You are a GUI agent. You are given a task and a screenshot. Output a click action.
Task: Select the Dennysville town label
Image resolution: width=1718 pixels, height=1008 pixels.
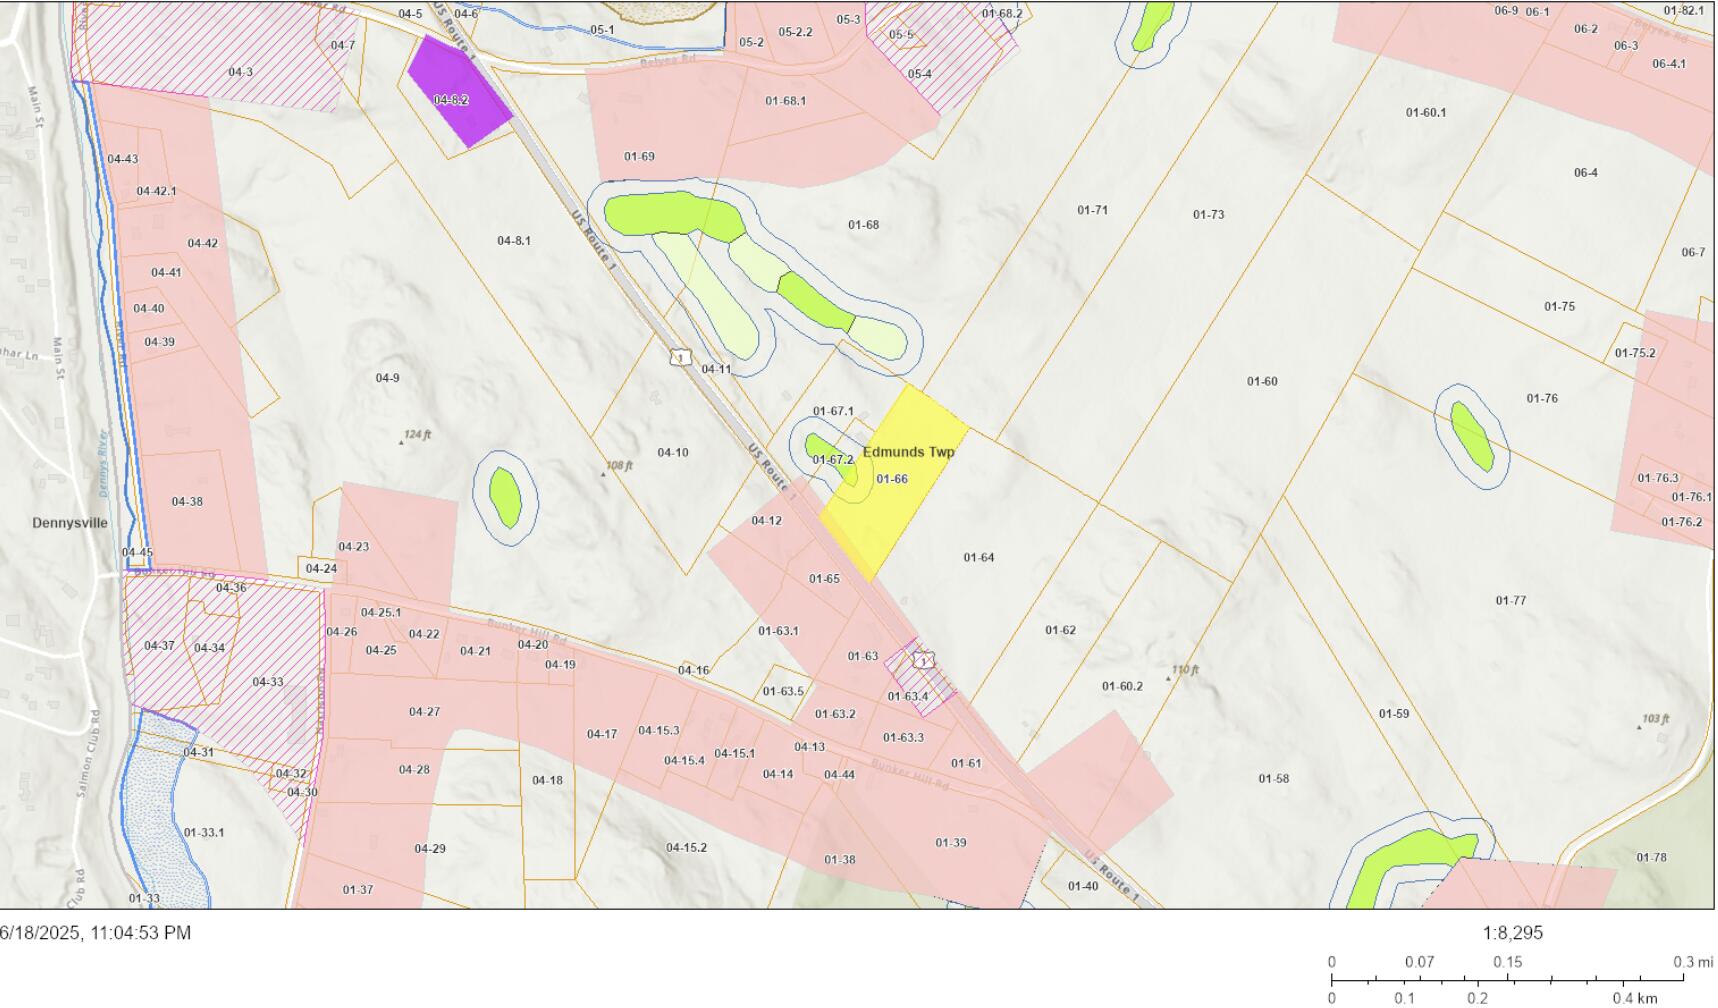(70, 523)
